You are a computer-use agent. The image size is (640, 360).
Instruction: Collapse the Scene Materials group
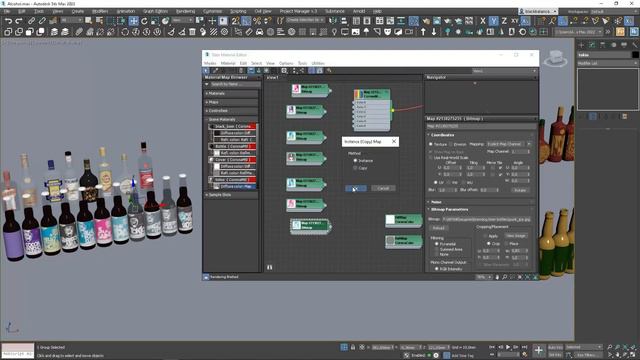(x=231, y=119)
